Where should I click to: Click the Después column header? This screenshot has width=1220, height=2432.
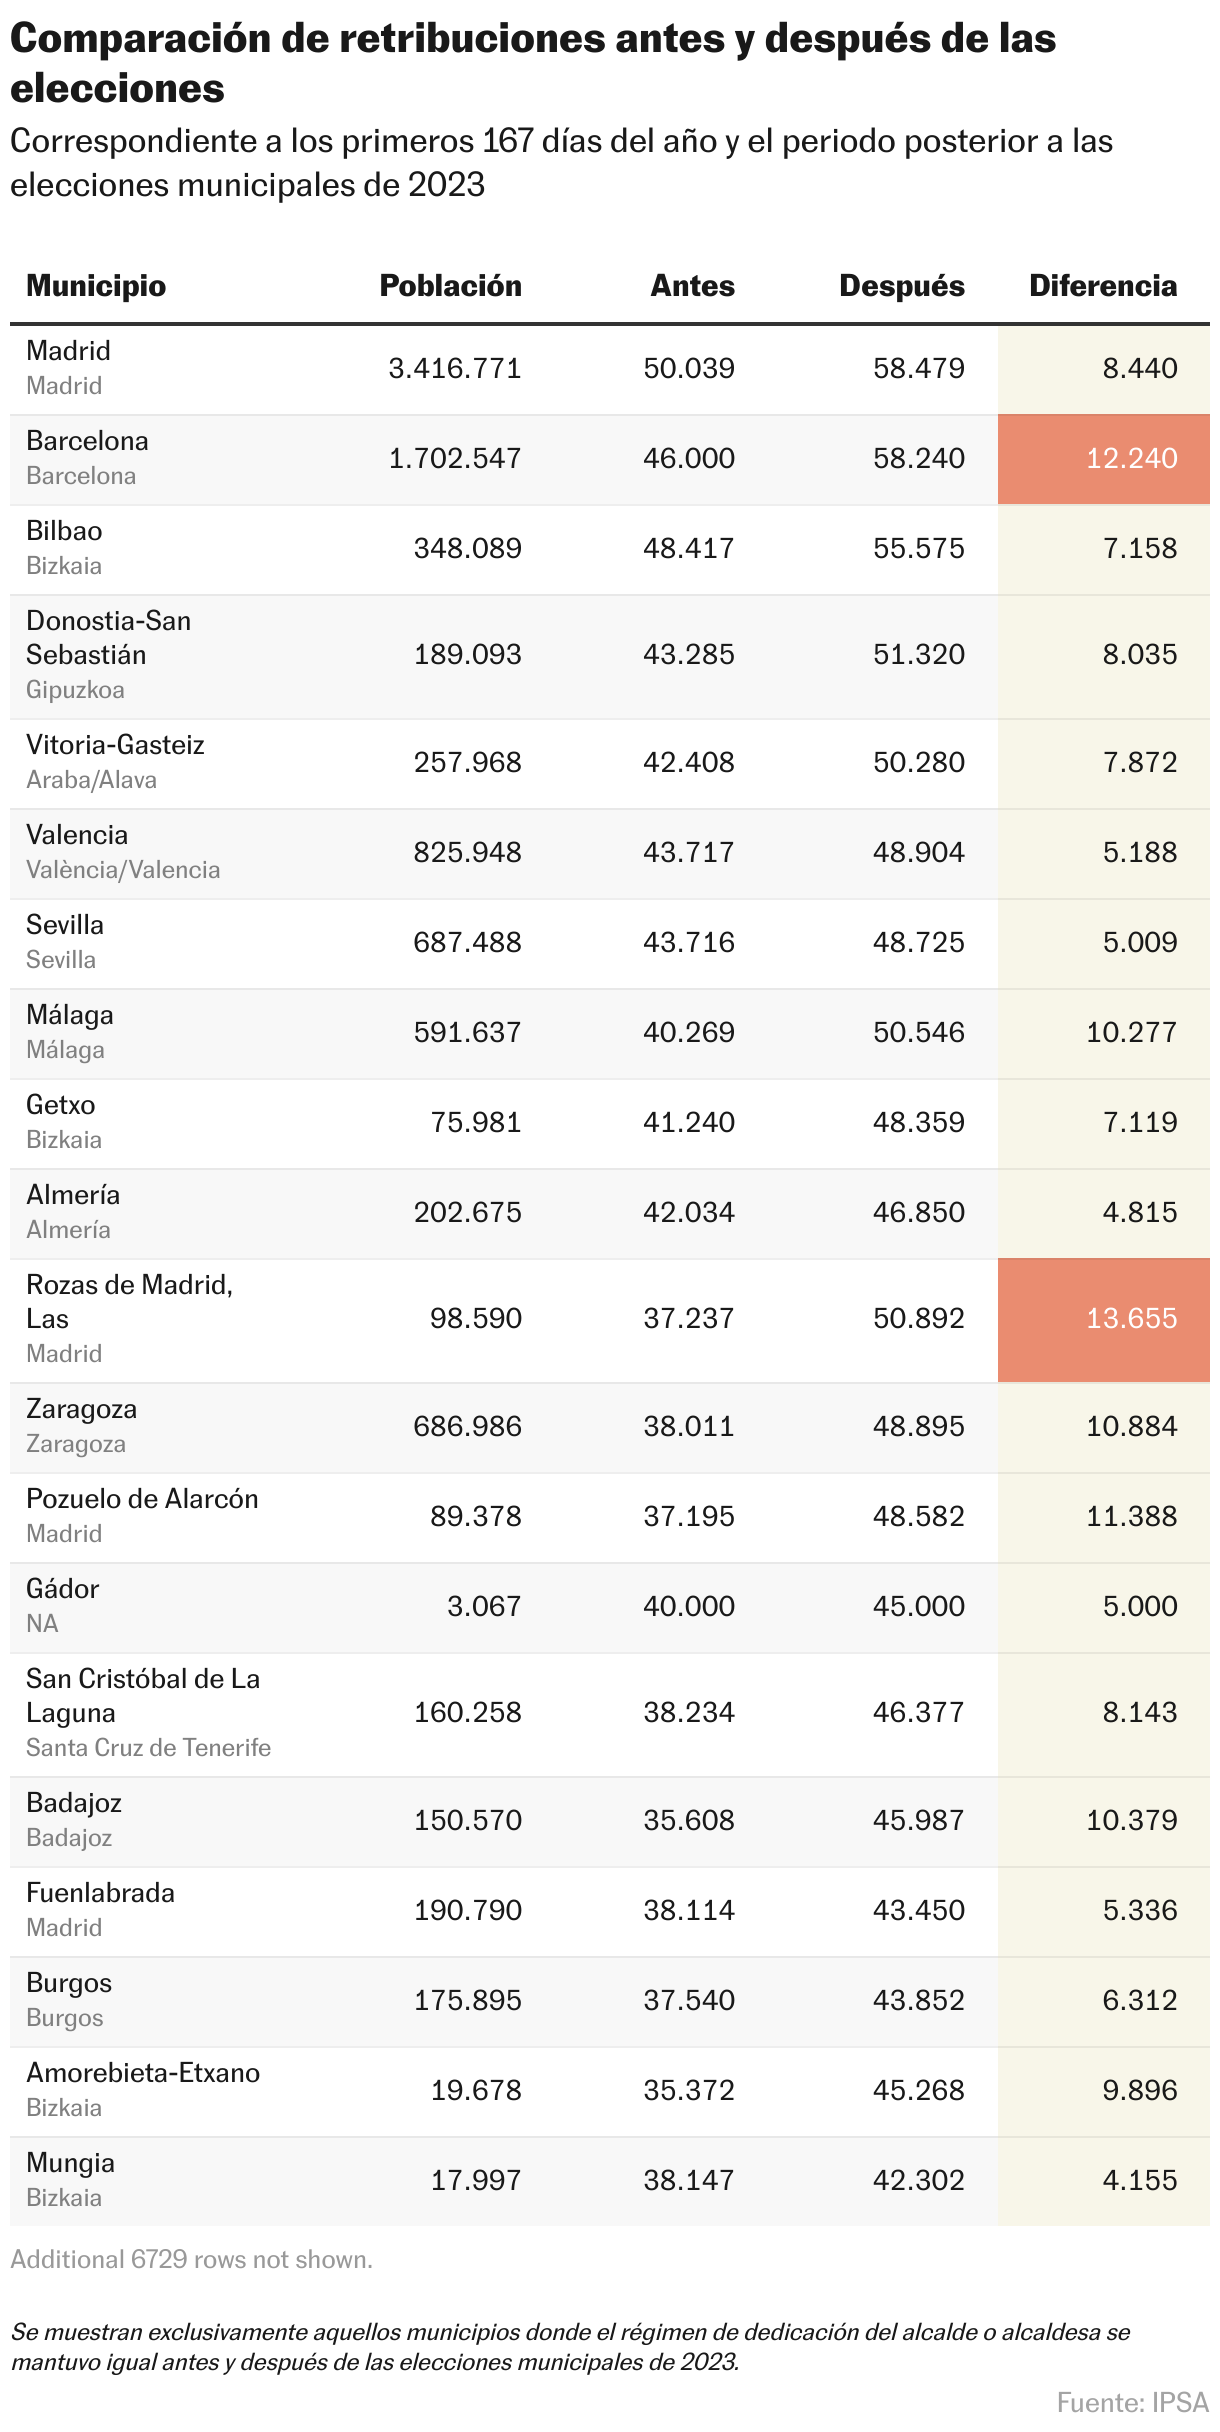901,286
